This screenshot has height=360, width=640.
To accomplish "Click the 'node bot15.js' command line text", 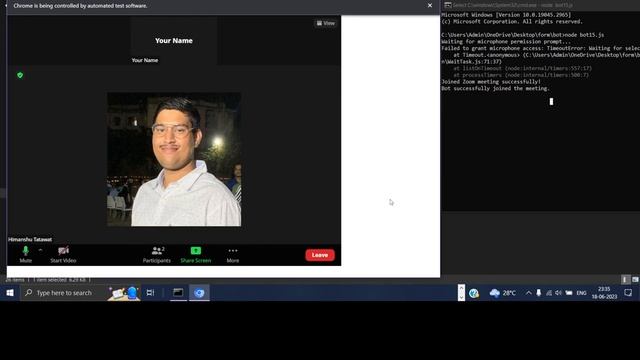I will click(x=584, y=35).
